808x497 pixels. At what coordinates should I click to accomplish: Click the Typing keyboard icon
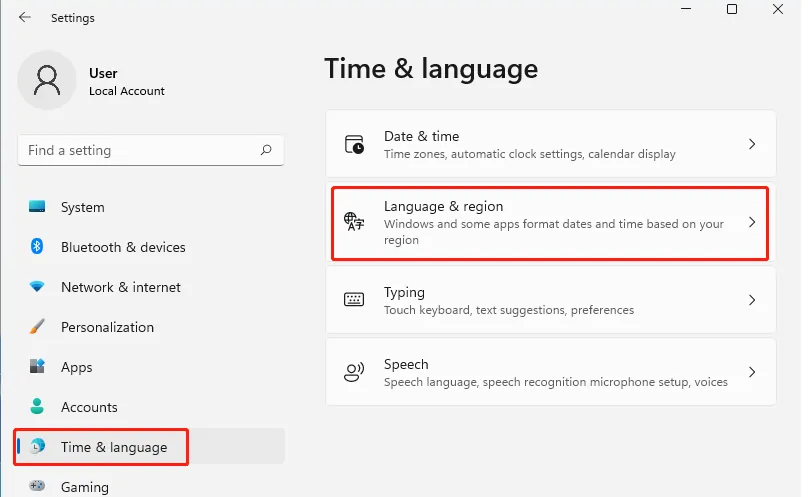(x=354, y=299)
